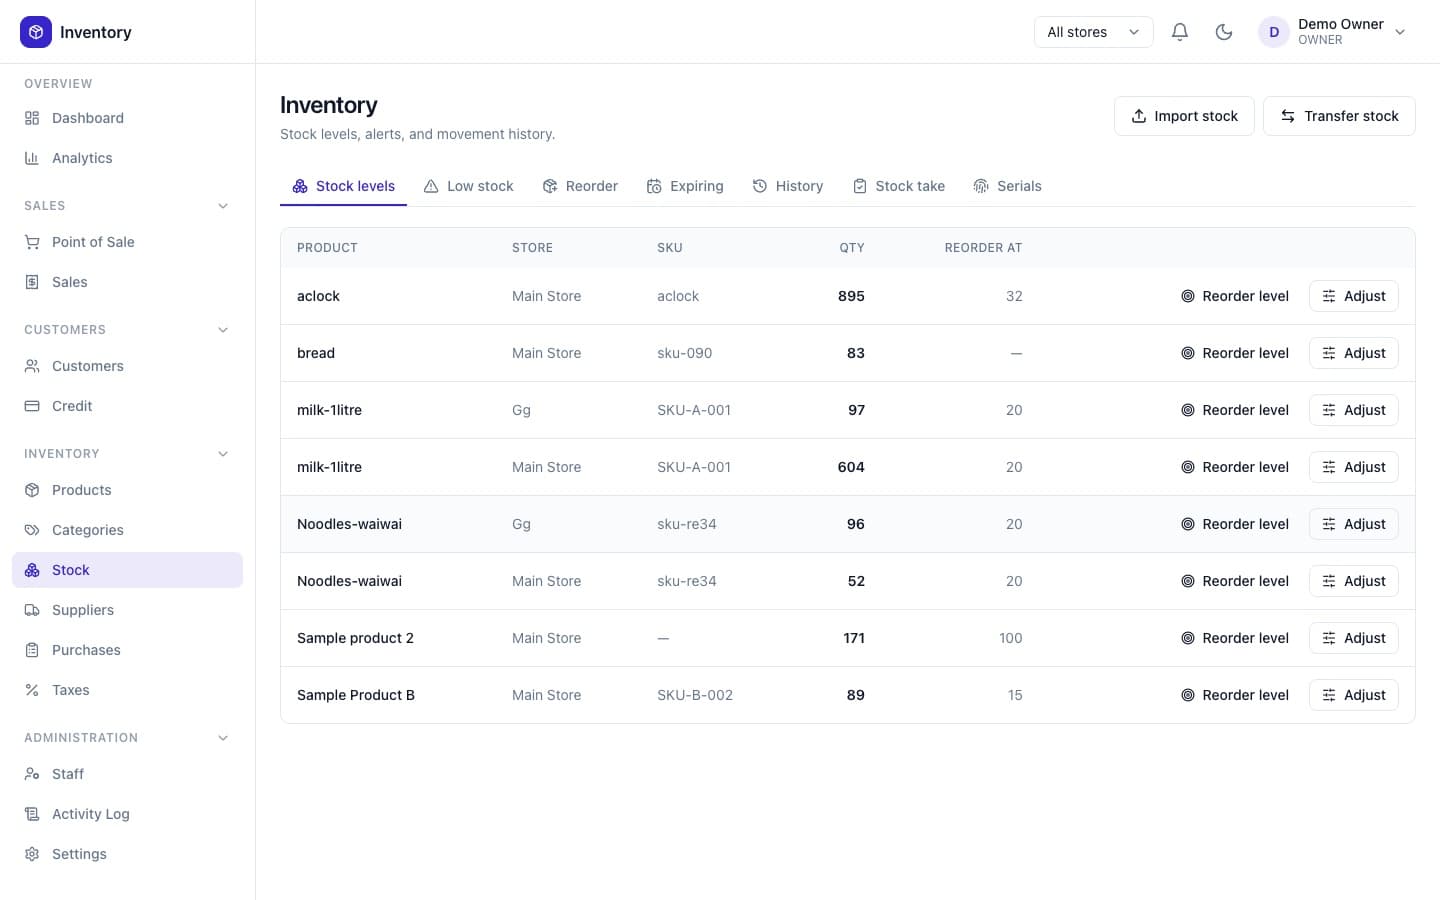Image resolution: width=1440 pixels, height=900 pixels.
Task: Open the Serials tab
Action: tap(1007, 186)
